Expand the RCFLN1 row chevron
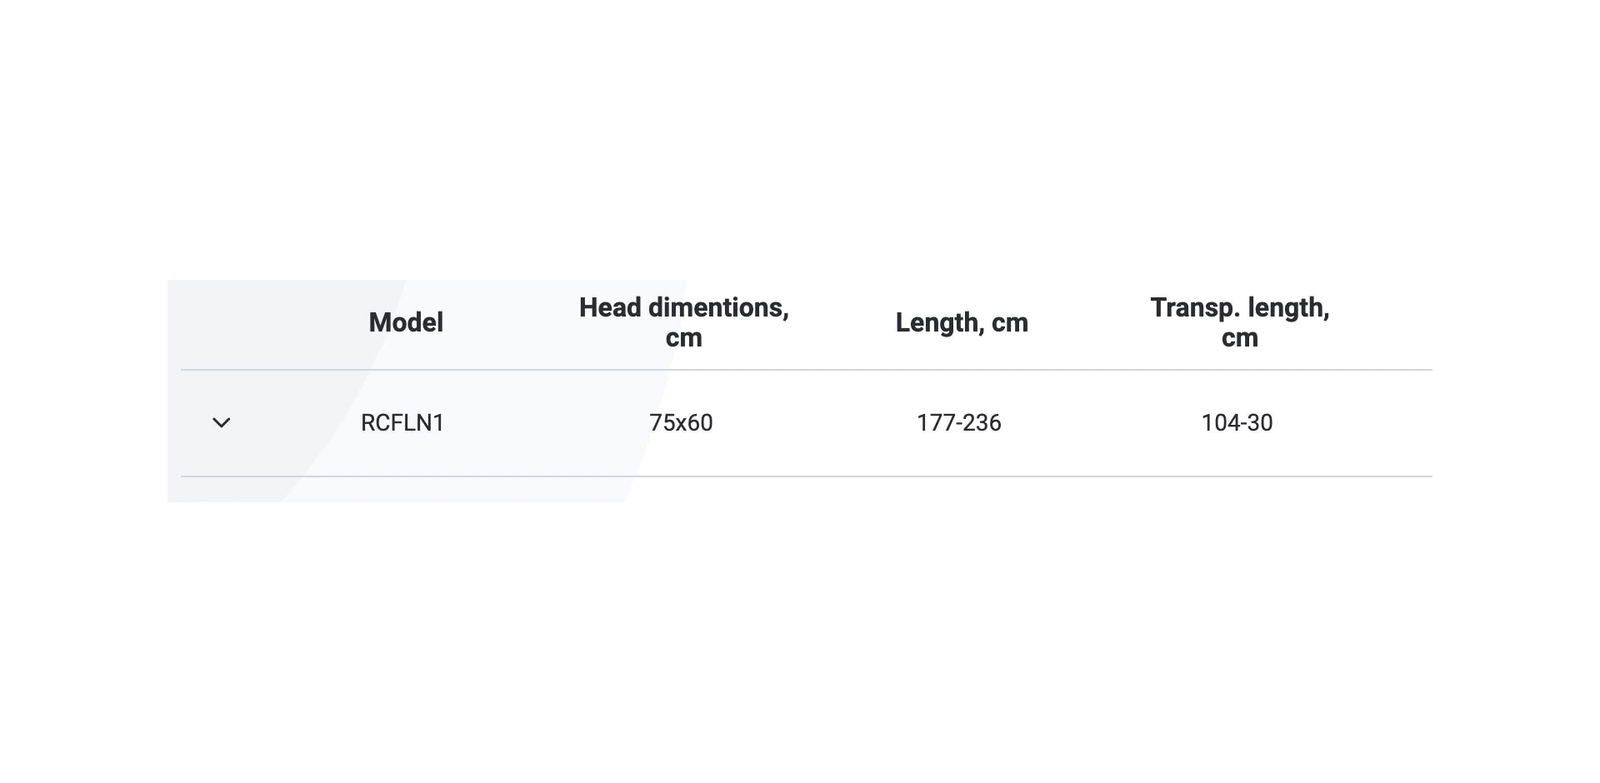 (221, 423)
